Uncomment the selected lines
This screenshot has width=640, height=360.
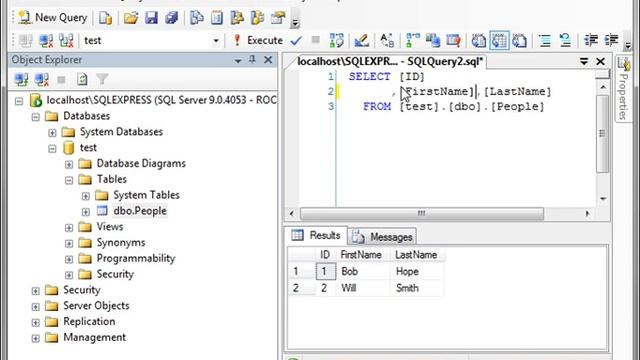(565, 40)
